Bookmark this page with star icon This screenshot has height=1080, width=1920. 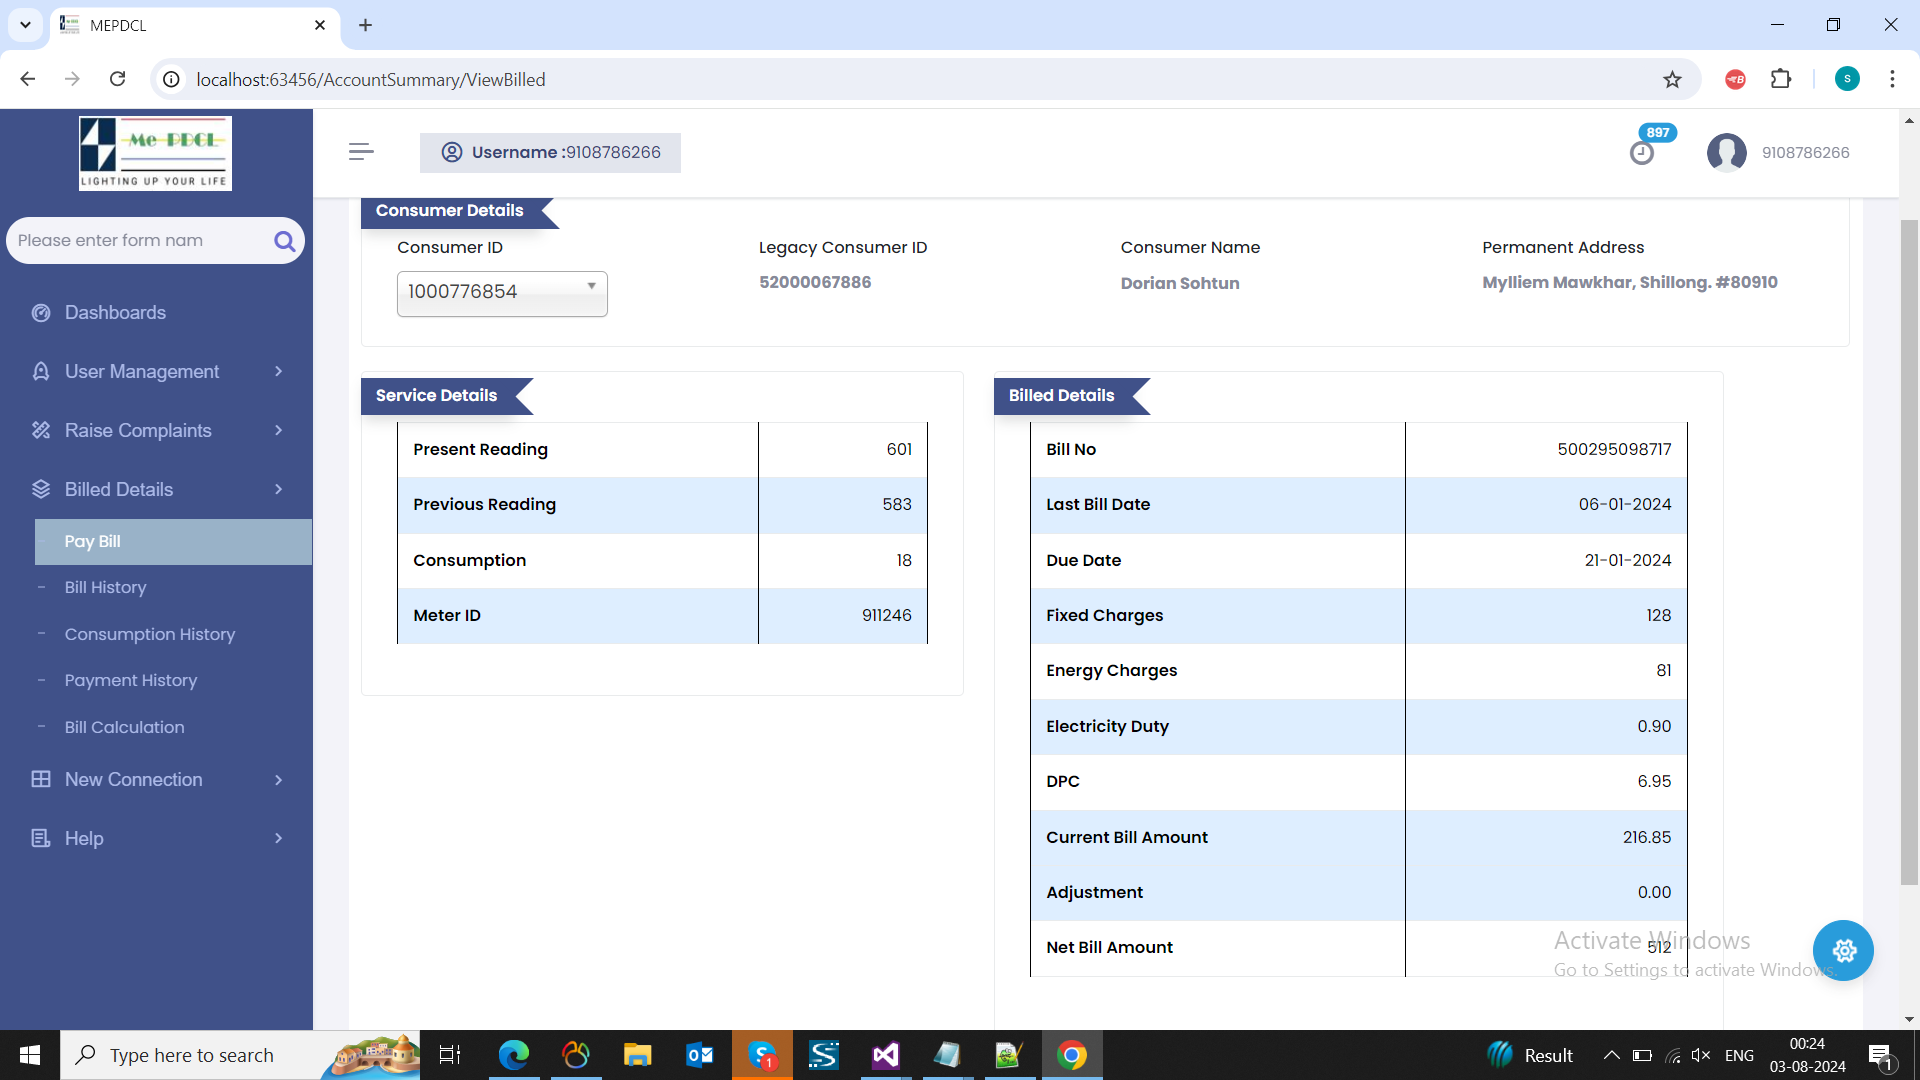point(1672,80)
